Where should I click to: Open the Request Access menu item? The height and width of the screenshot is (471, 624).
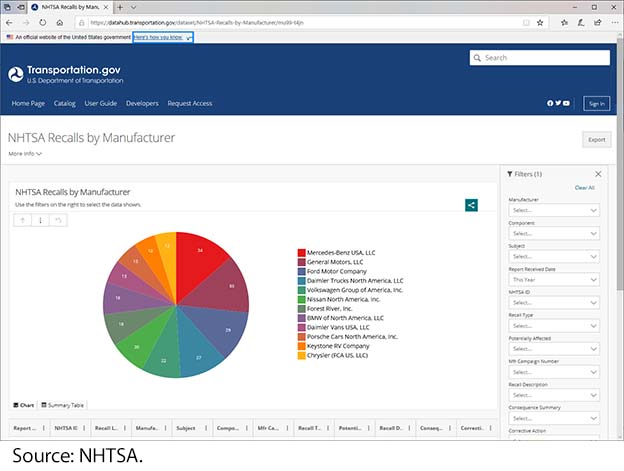pyautogui.click(x=190, y=103)
